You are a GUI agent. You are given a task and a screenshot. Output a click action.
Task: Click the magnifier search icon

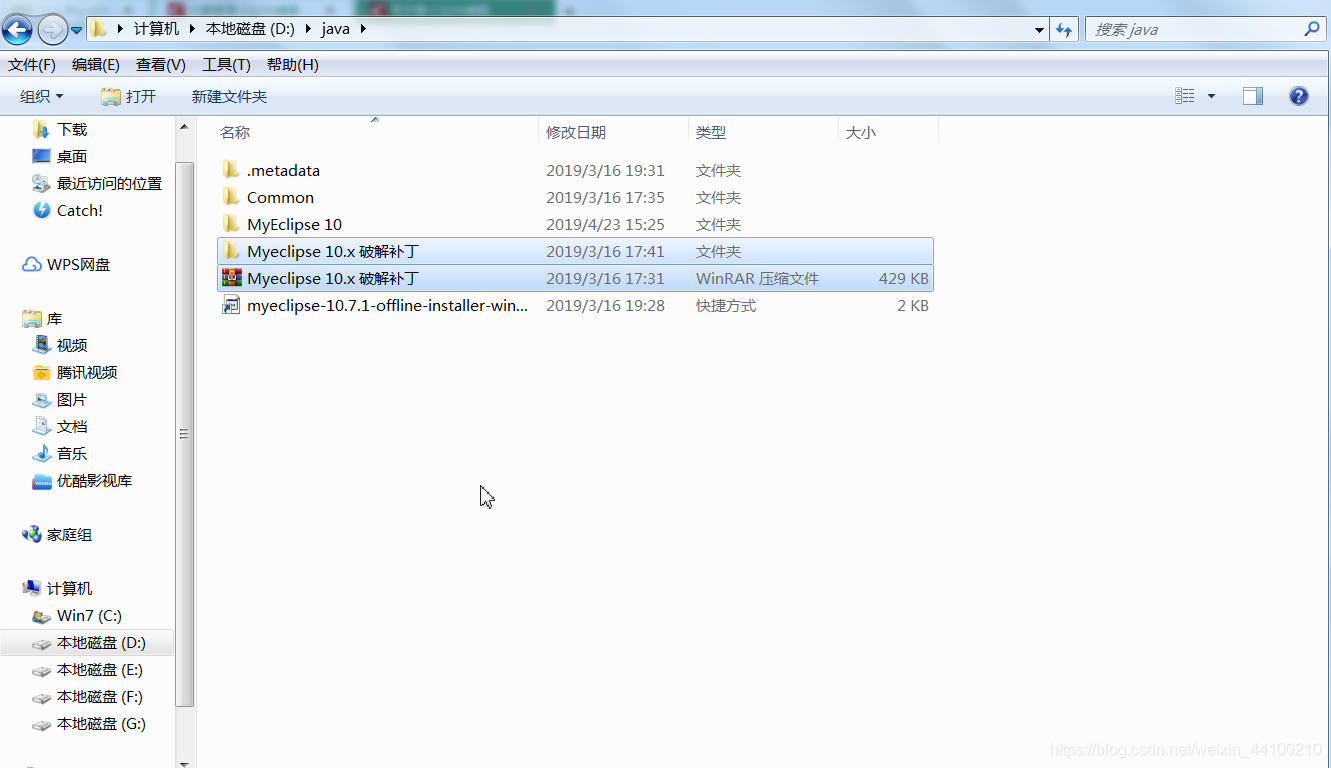pos(1312,29)
